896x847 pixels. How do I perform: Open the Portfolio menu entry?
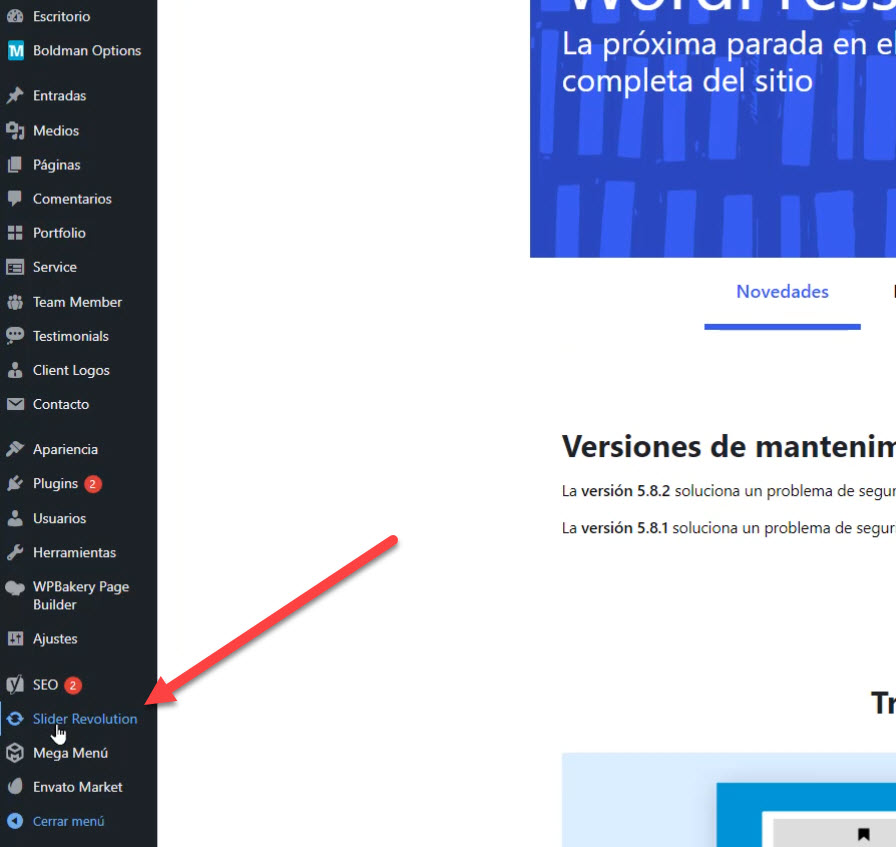[x=59, y=233]
